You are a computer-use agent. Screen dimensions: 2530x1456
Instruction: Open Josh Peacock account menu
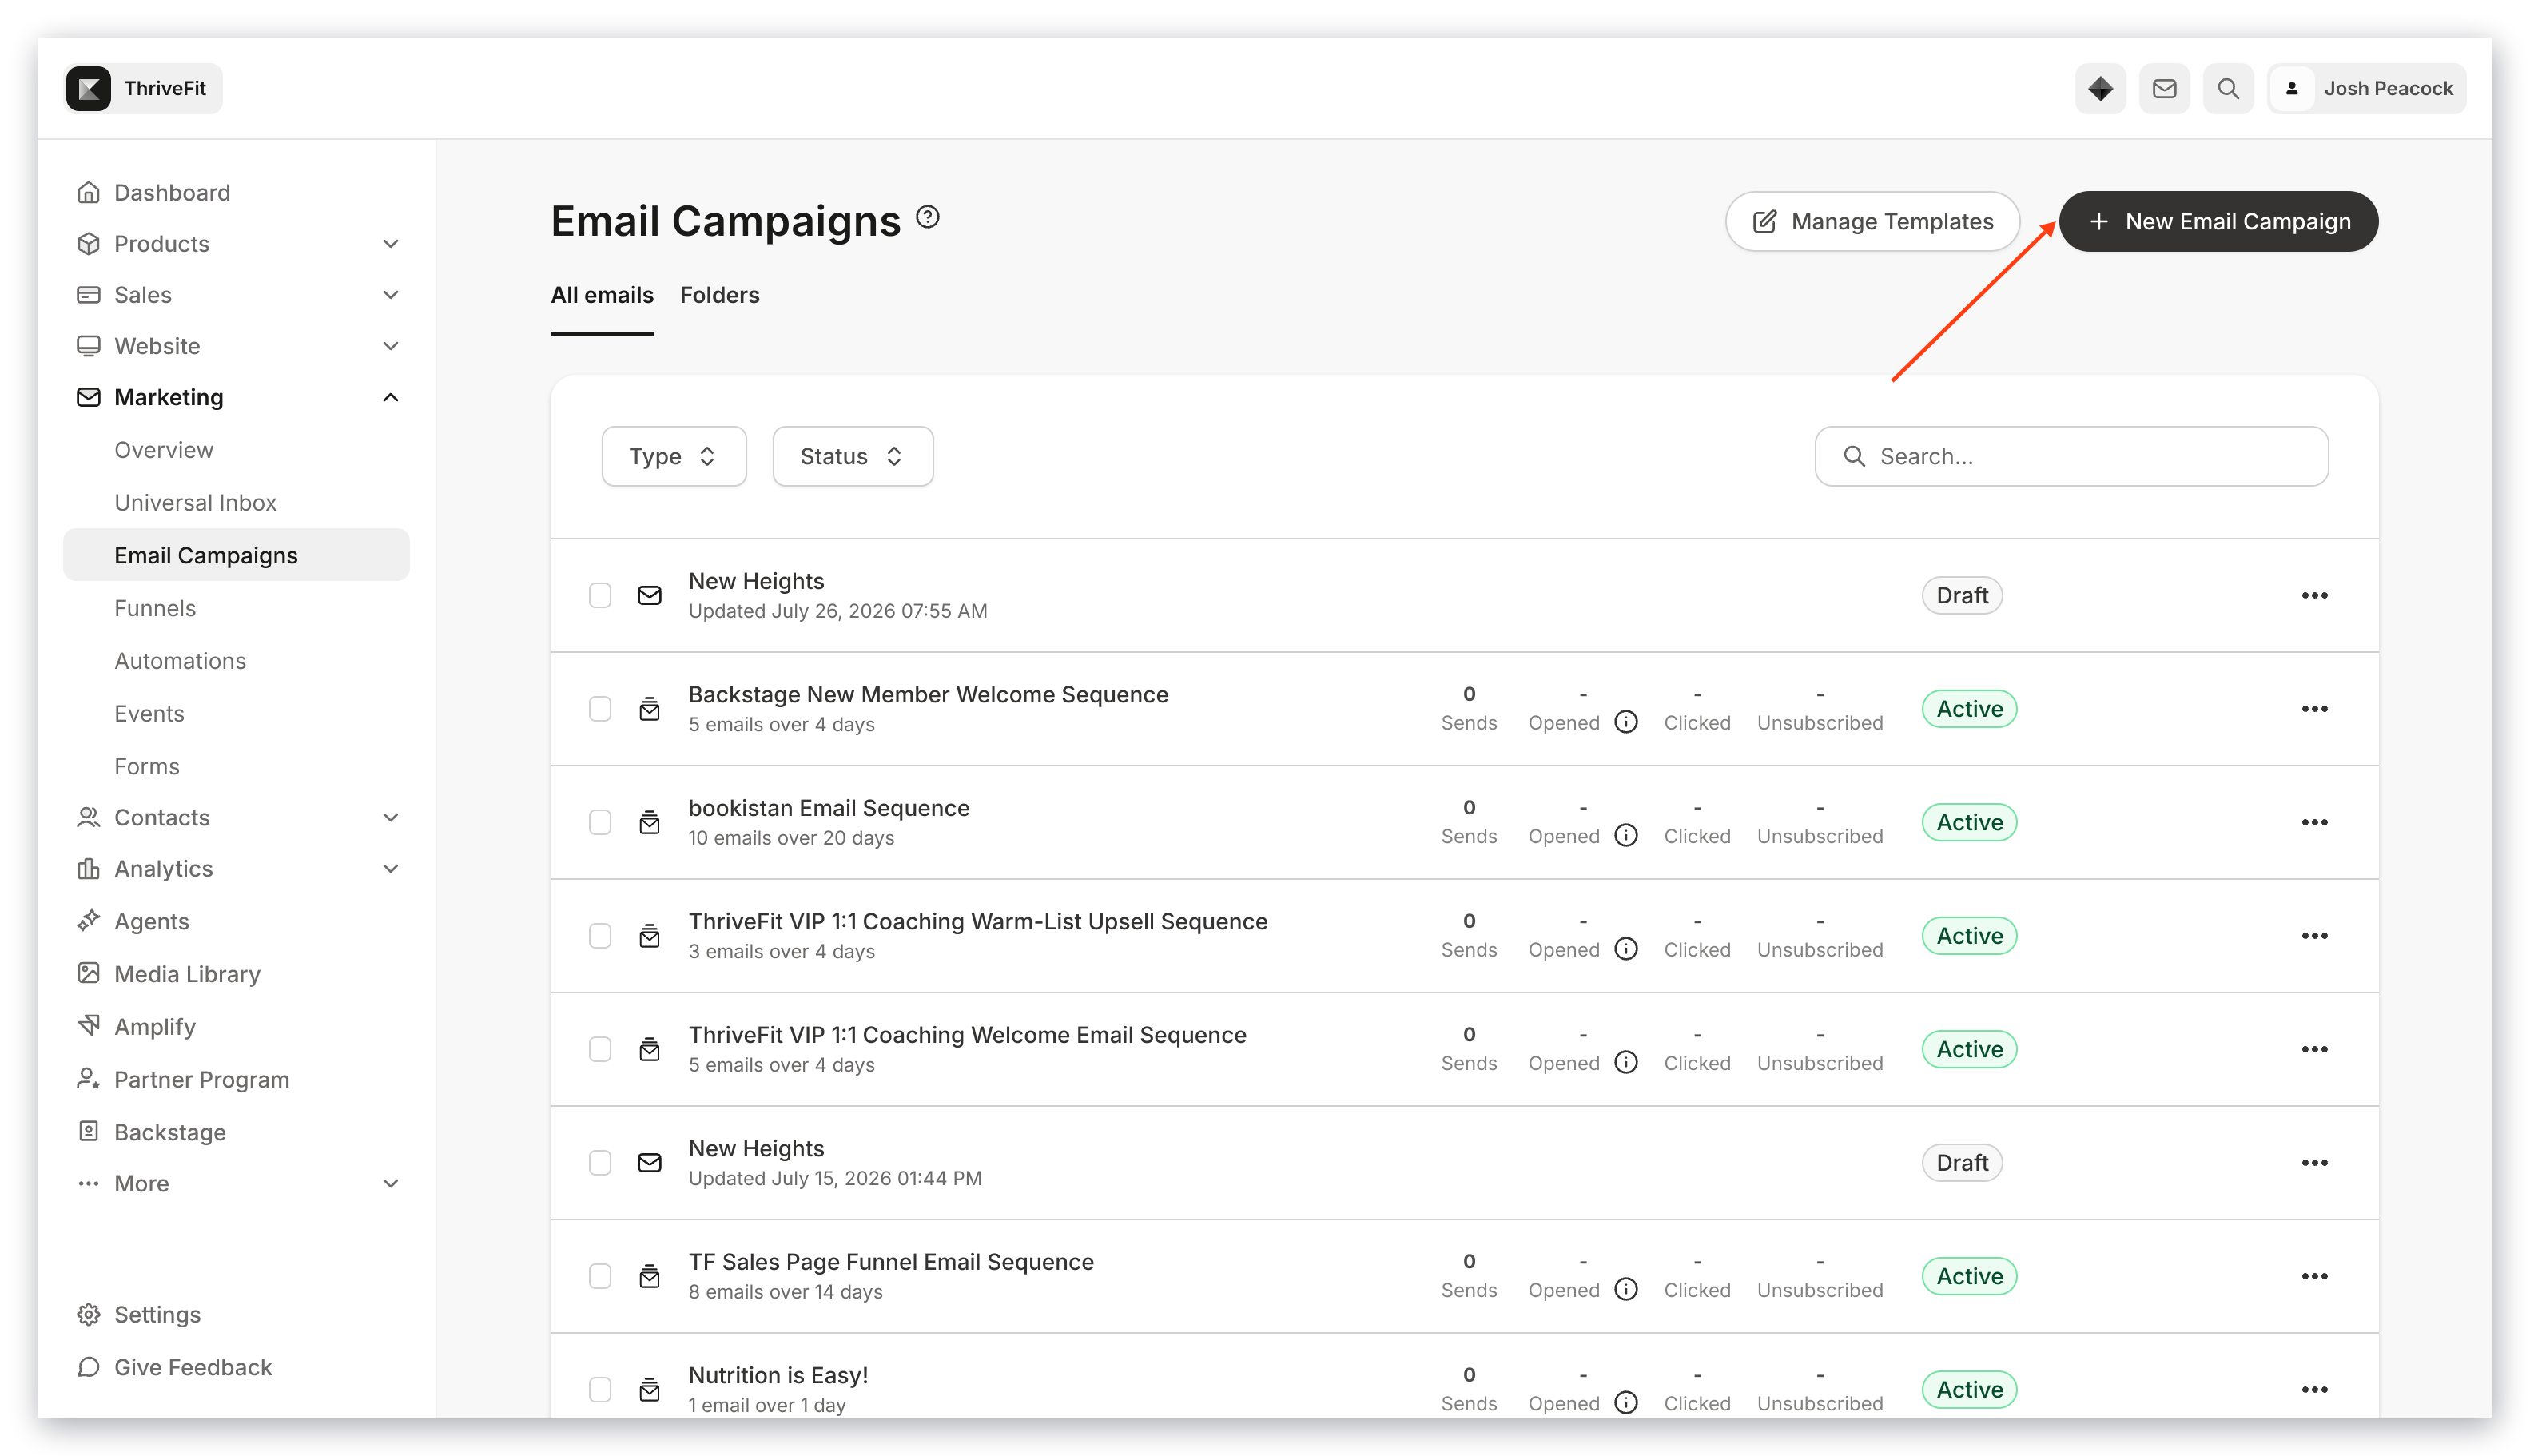click(x=2366, y=88)
